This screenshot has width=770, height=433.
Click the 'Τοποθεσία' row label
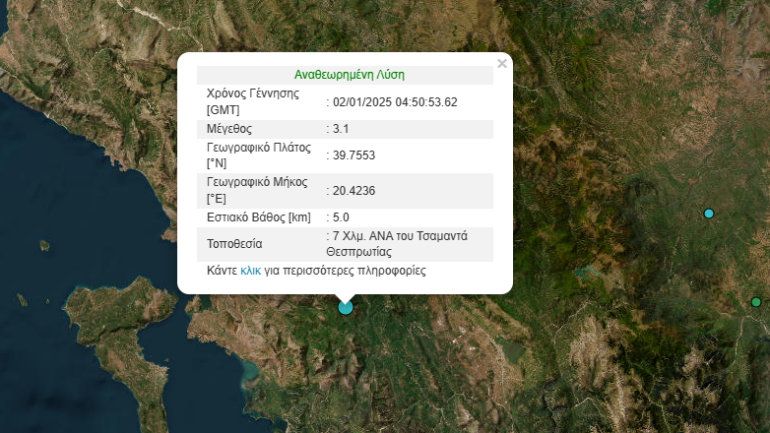coord(236,243)
